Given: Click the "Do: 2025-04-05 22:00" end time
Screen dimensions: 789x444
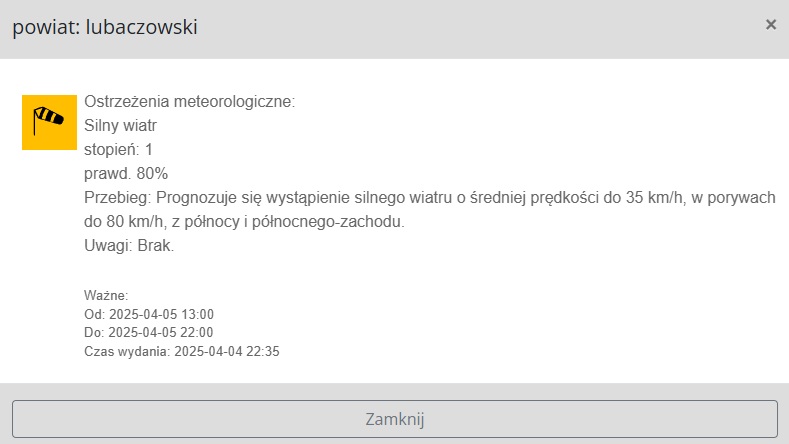Looking at the screenshot, I should [149, 332].
